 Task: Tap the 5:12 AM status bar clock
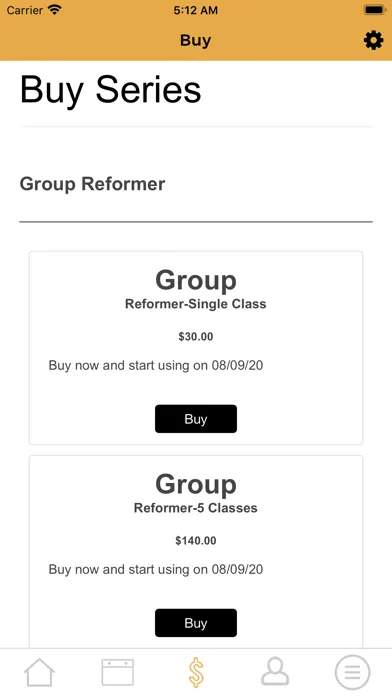[x=196, y=10]
